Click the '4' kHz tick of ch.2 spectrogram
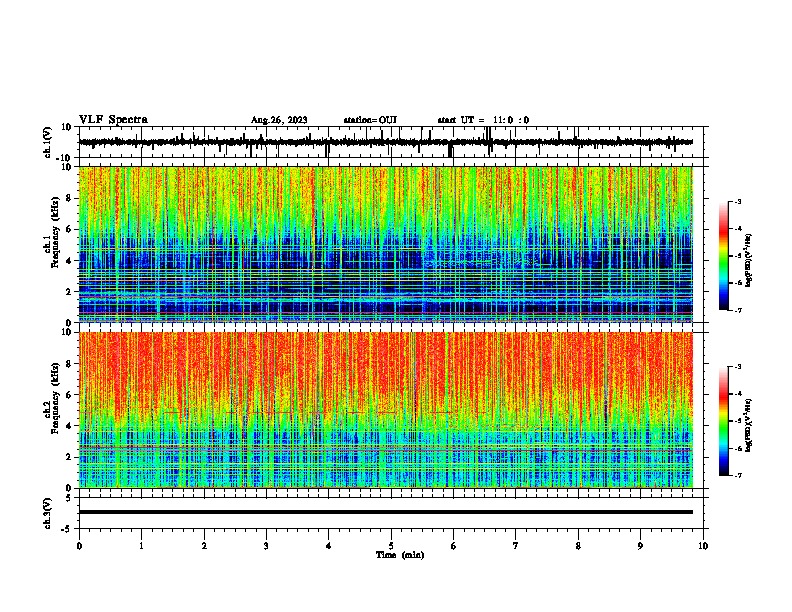This screenshot has width=792, height=612. click(x=69, y=426)
